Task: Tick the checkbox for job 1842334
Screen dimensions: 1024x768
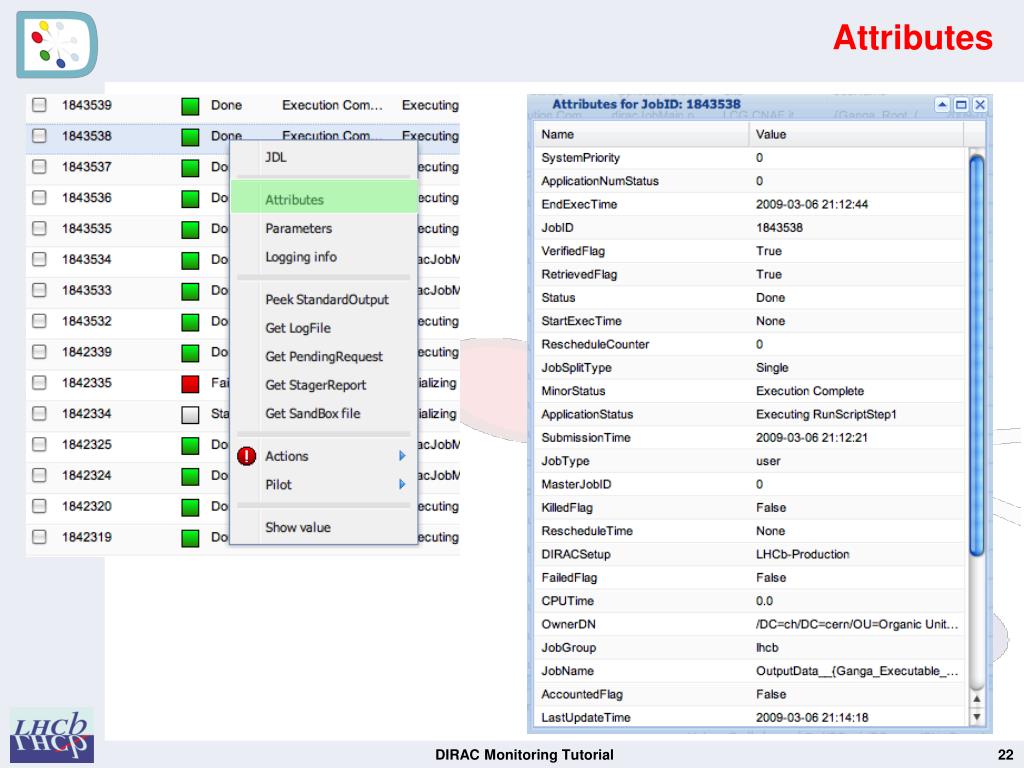Action: 39,413
